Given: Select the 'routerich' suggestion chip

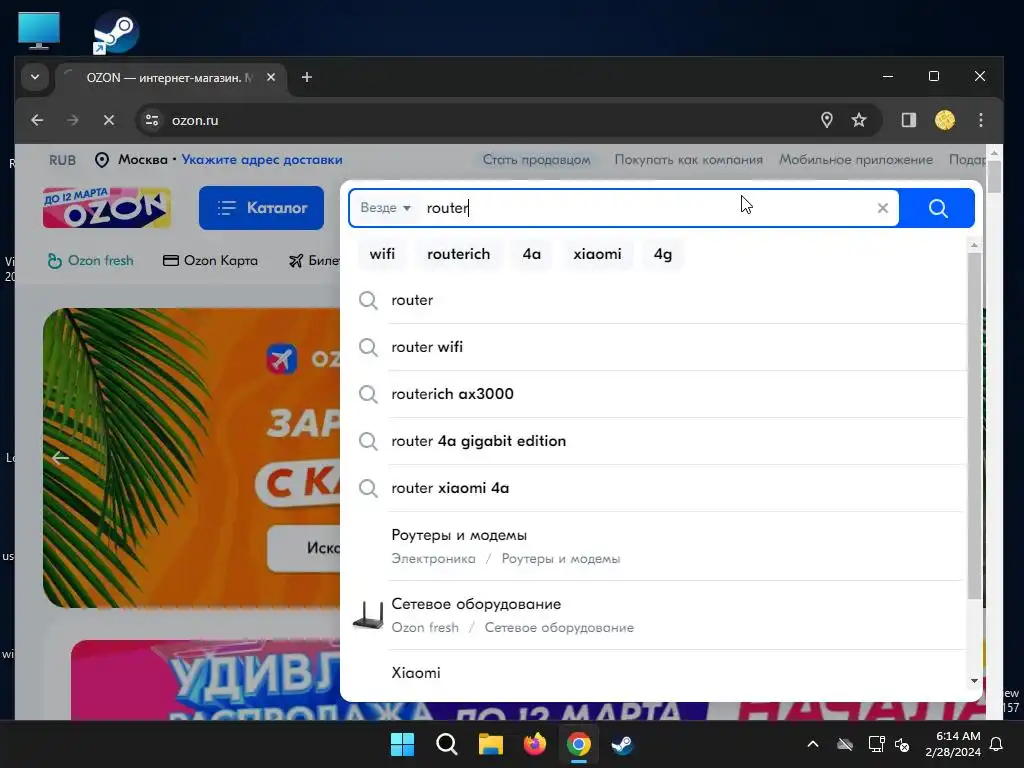Looking at the screenshot, I should click(x=458, y=254).
